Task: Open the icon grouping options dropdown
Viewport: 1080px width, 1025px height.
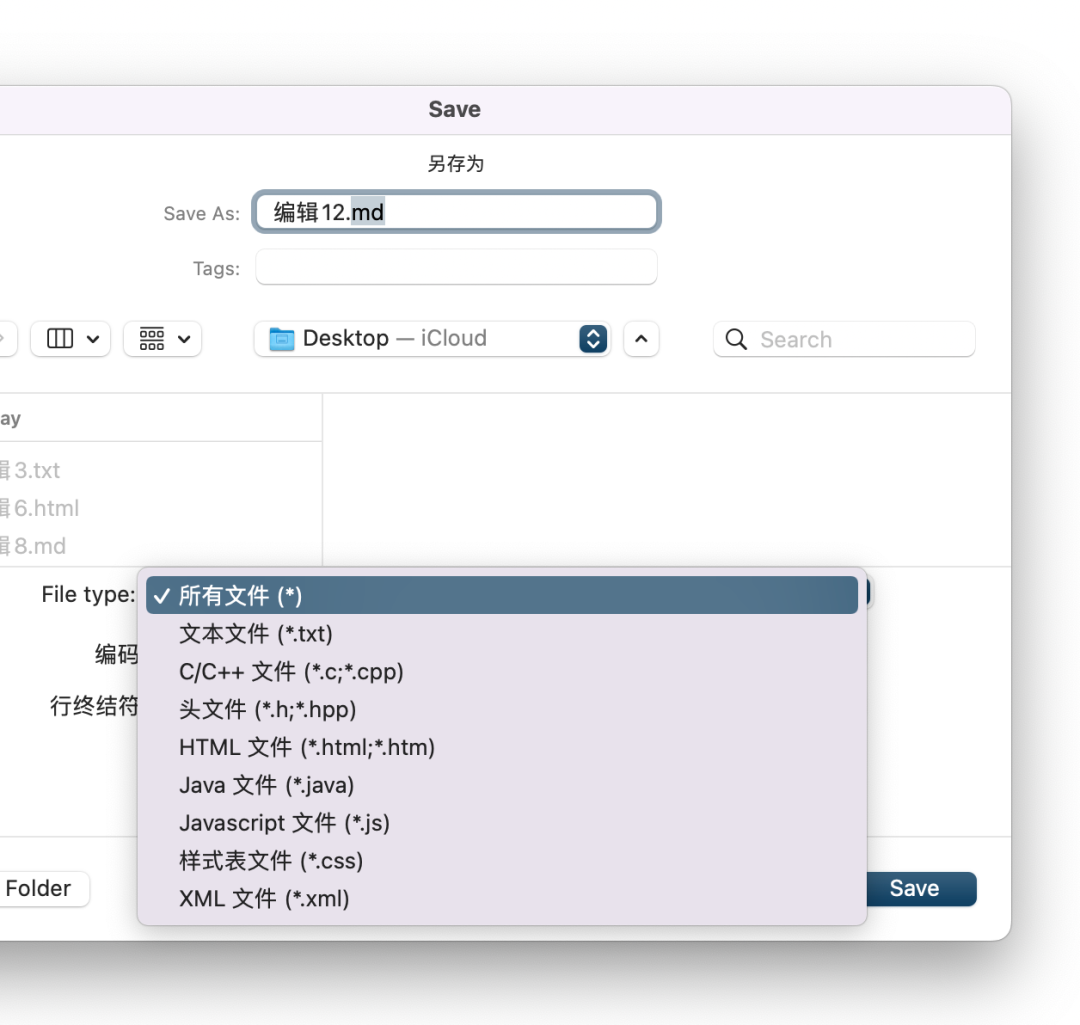Action: pos(163,339)
